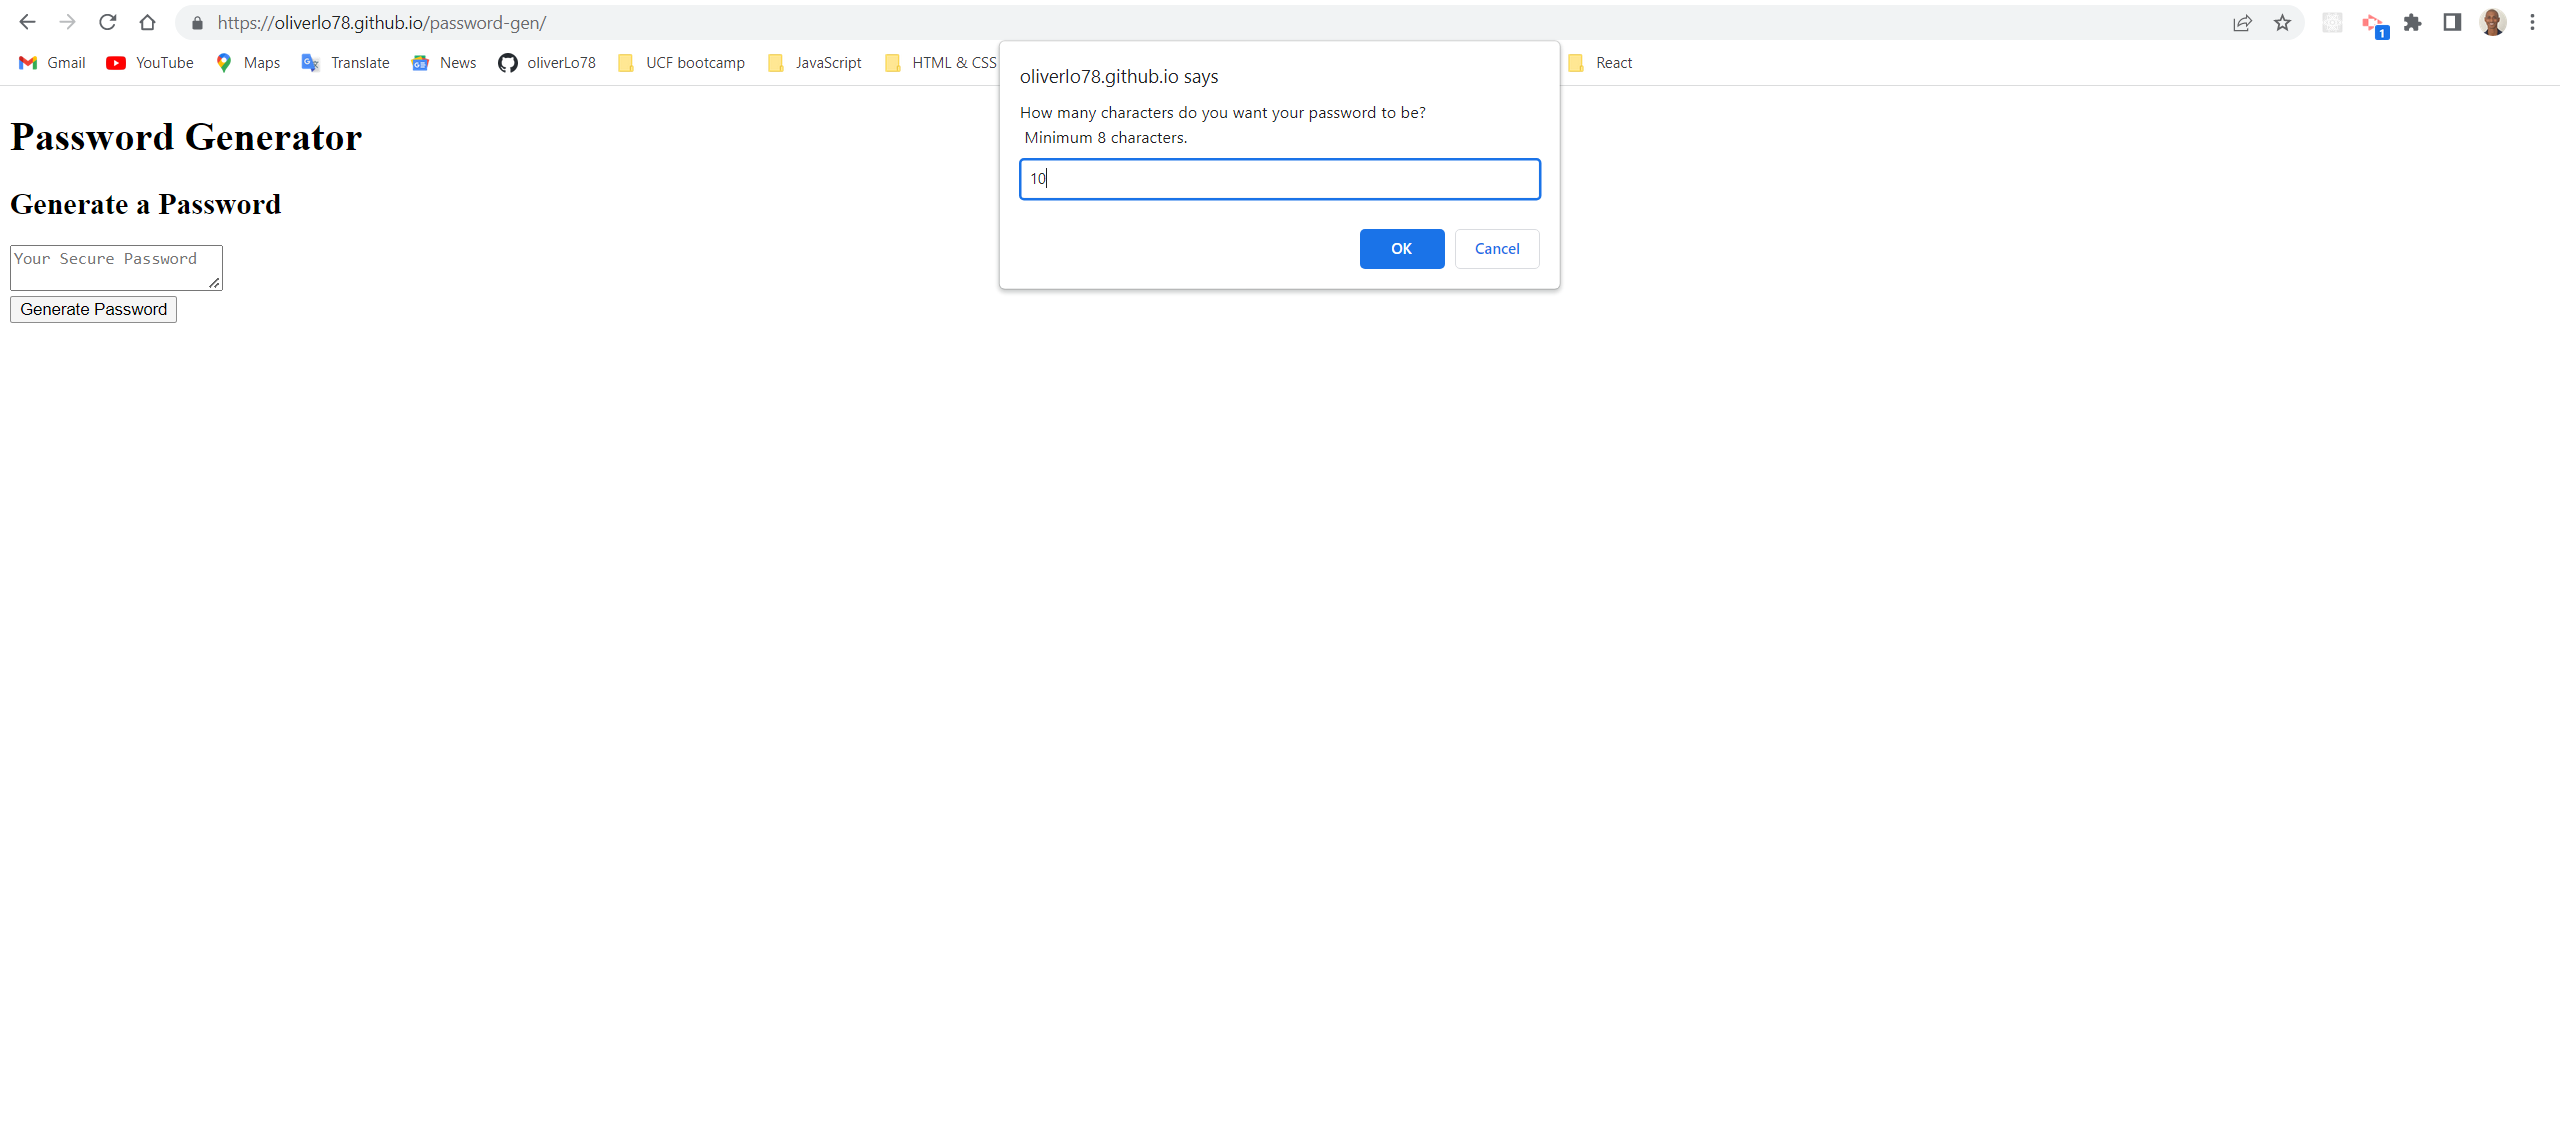The height and width of the screenshot is (1132, 2560).
Task: Open the page share menu
Action: (2243, 22)
